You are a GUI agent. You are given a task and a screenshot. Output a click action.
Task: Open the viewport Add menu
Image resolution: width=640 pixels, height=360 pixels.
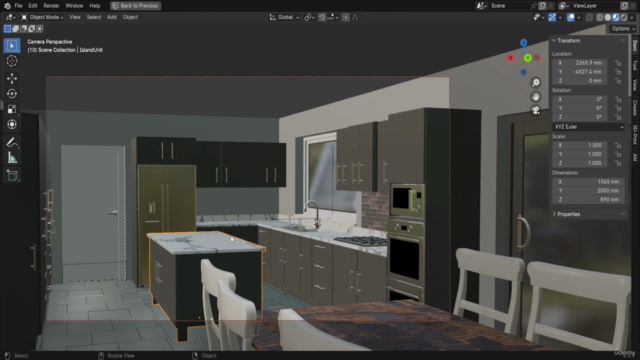coord(112,17)
